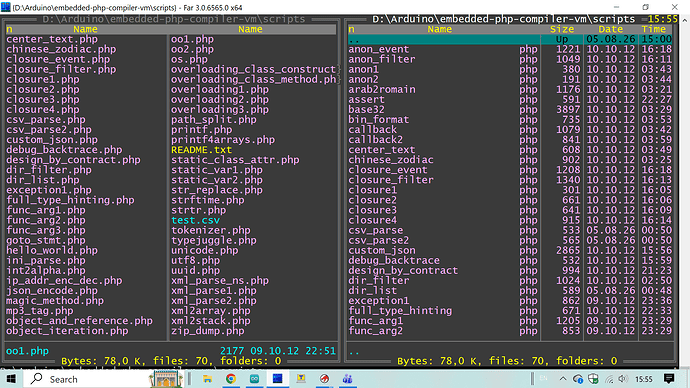Click size 3897 of base32 row
This screenshot has height=388, width=690.
568,110
